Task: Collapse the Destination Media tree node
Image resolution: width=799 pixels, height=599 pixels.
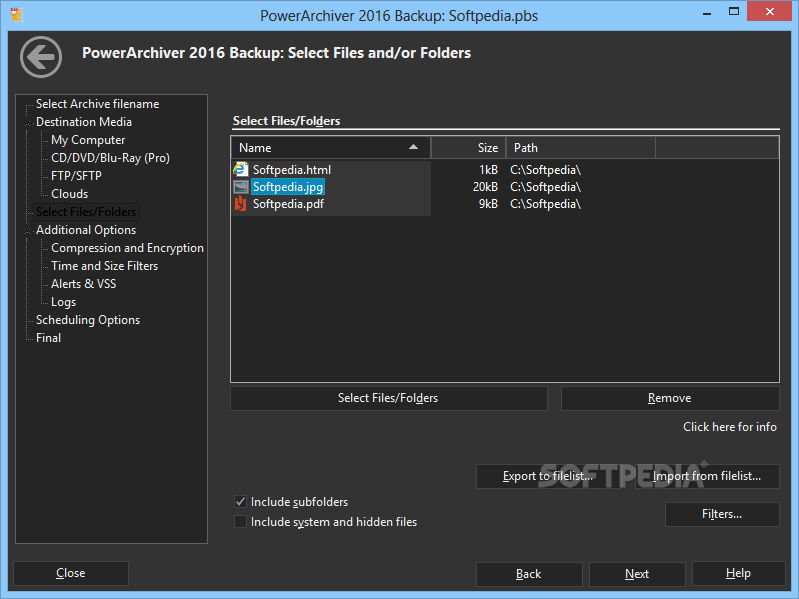Action: coord(28,123)
